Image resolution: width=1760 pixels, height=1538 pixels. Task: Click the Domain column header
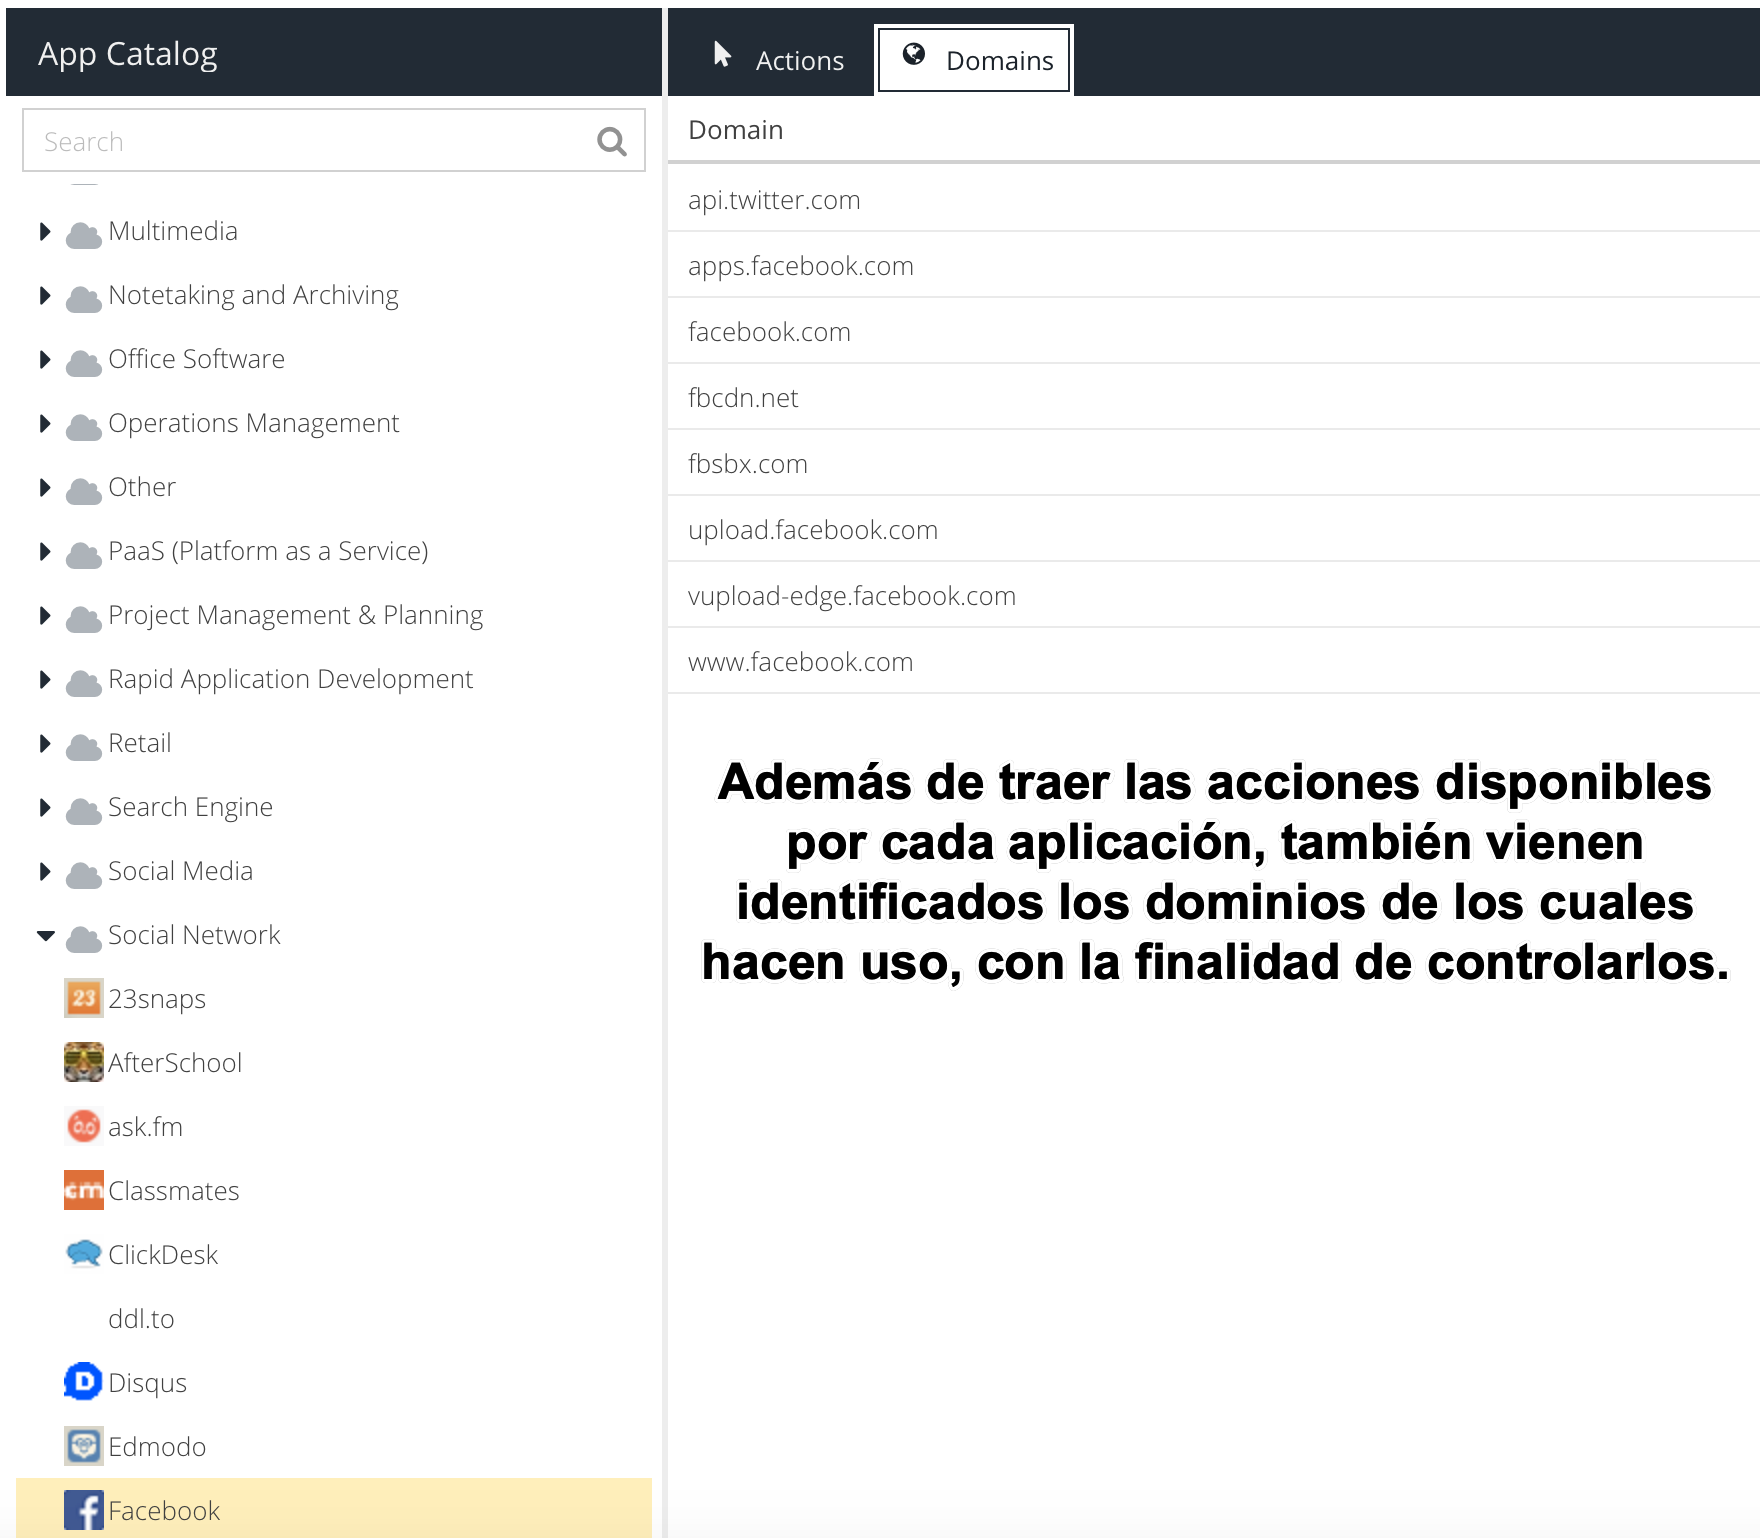[736, 130]
